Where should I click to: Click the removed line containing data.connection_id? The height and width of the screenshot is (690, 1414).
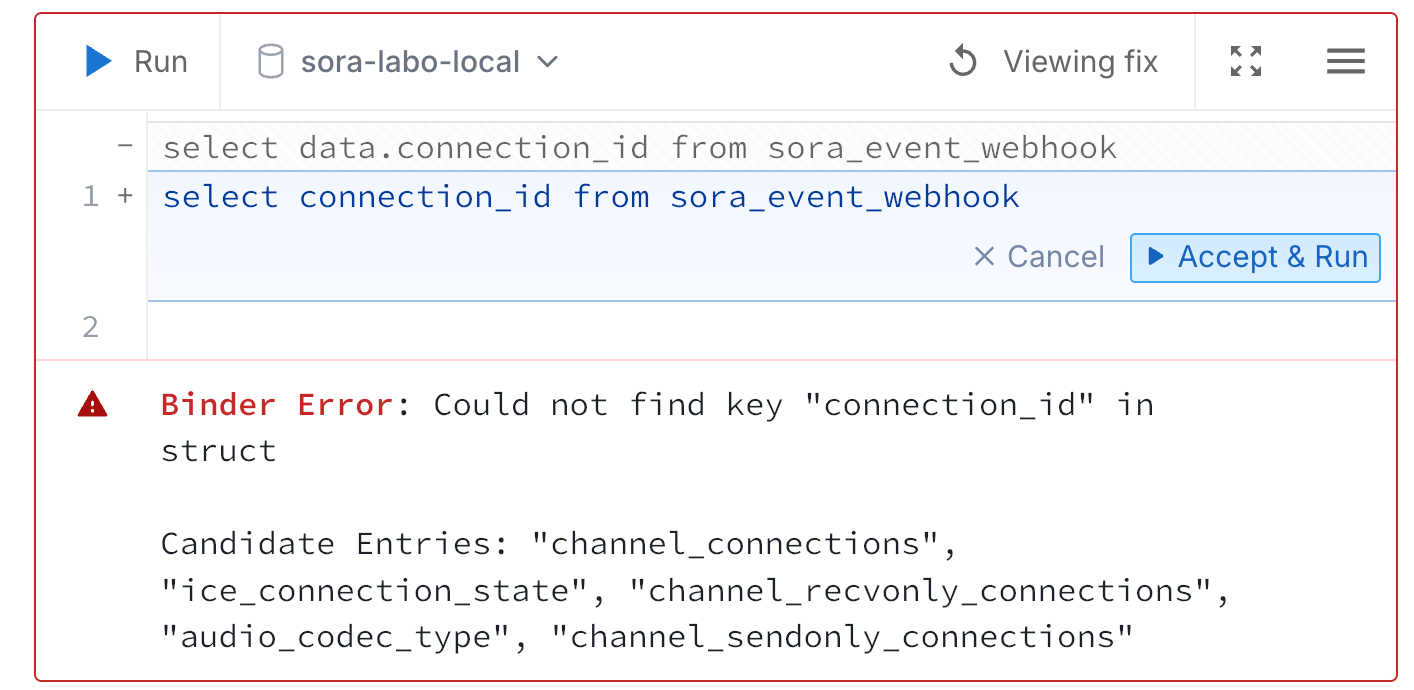[x=639, y=148]
